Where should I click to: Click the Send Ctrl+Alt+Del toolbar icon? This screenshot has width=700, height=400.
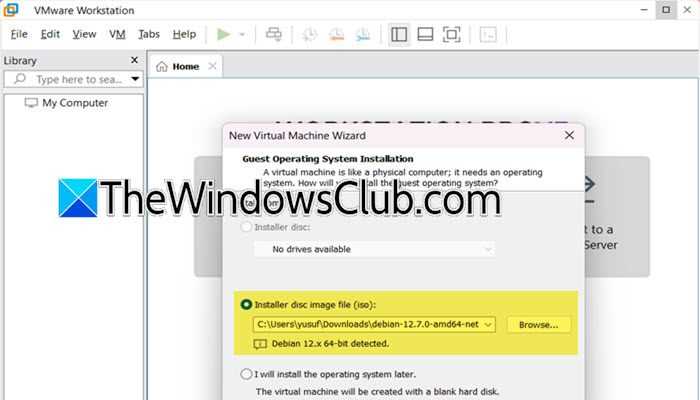point(274,34)
